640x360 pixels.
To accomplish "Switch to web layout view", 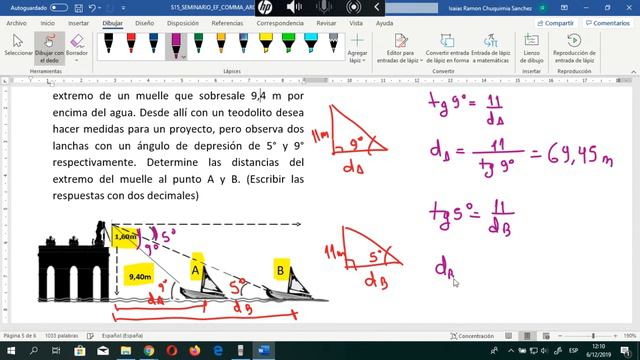I will [x=546, y=336].
